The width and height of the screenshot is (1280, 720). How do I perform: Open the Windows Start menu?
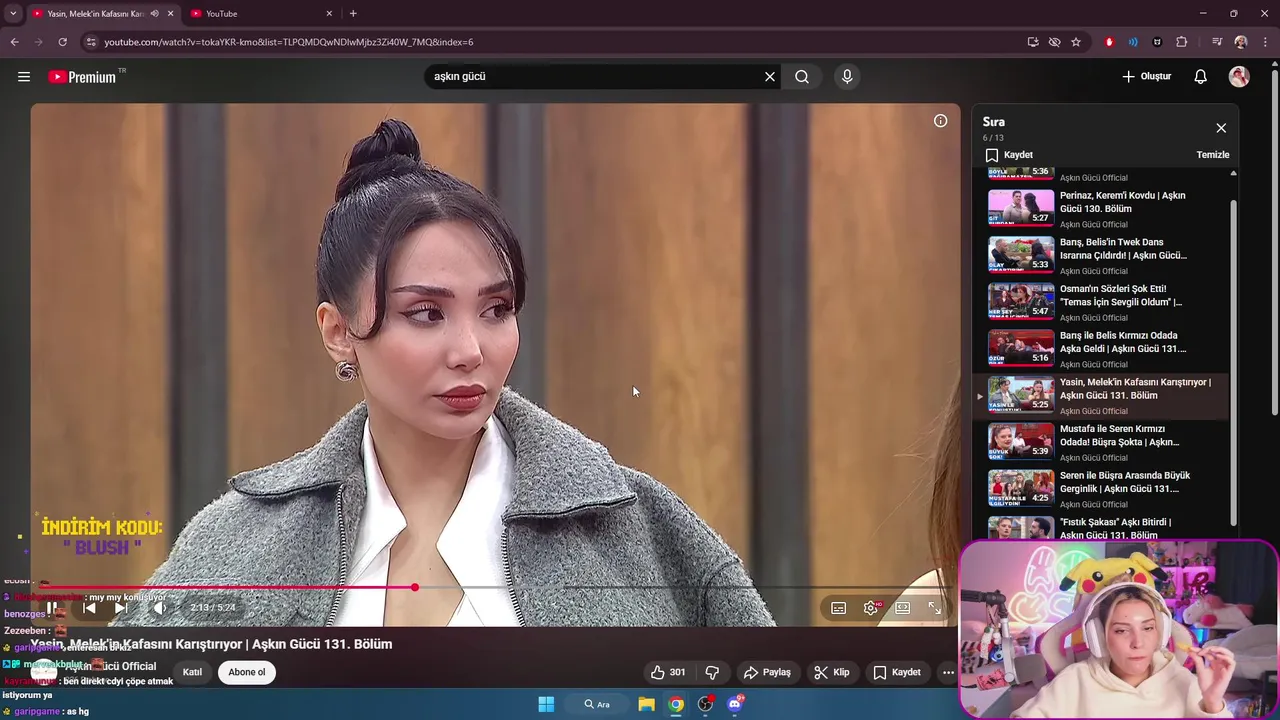click(x=546, y=704)
